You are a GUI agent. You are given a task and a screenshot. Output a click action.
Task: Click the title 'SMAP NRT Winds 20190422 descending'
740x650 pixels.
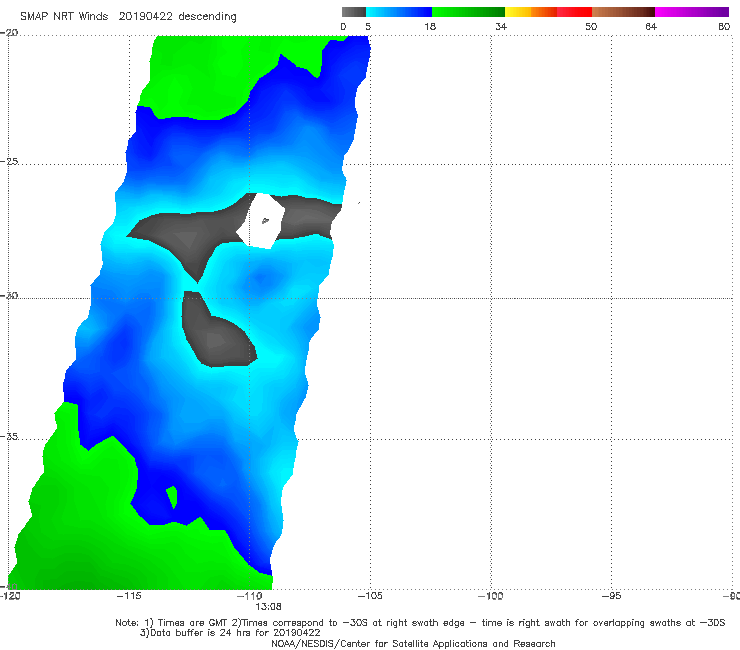128,17
